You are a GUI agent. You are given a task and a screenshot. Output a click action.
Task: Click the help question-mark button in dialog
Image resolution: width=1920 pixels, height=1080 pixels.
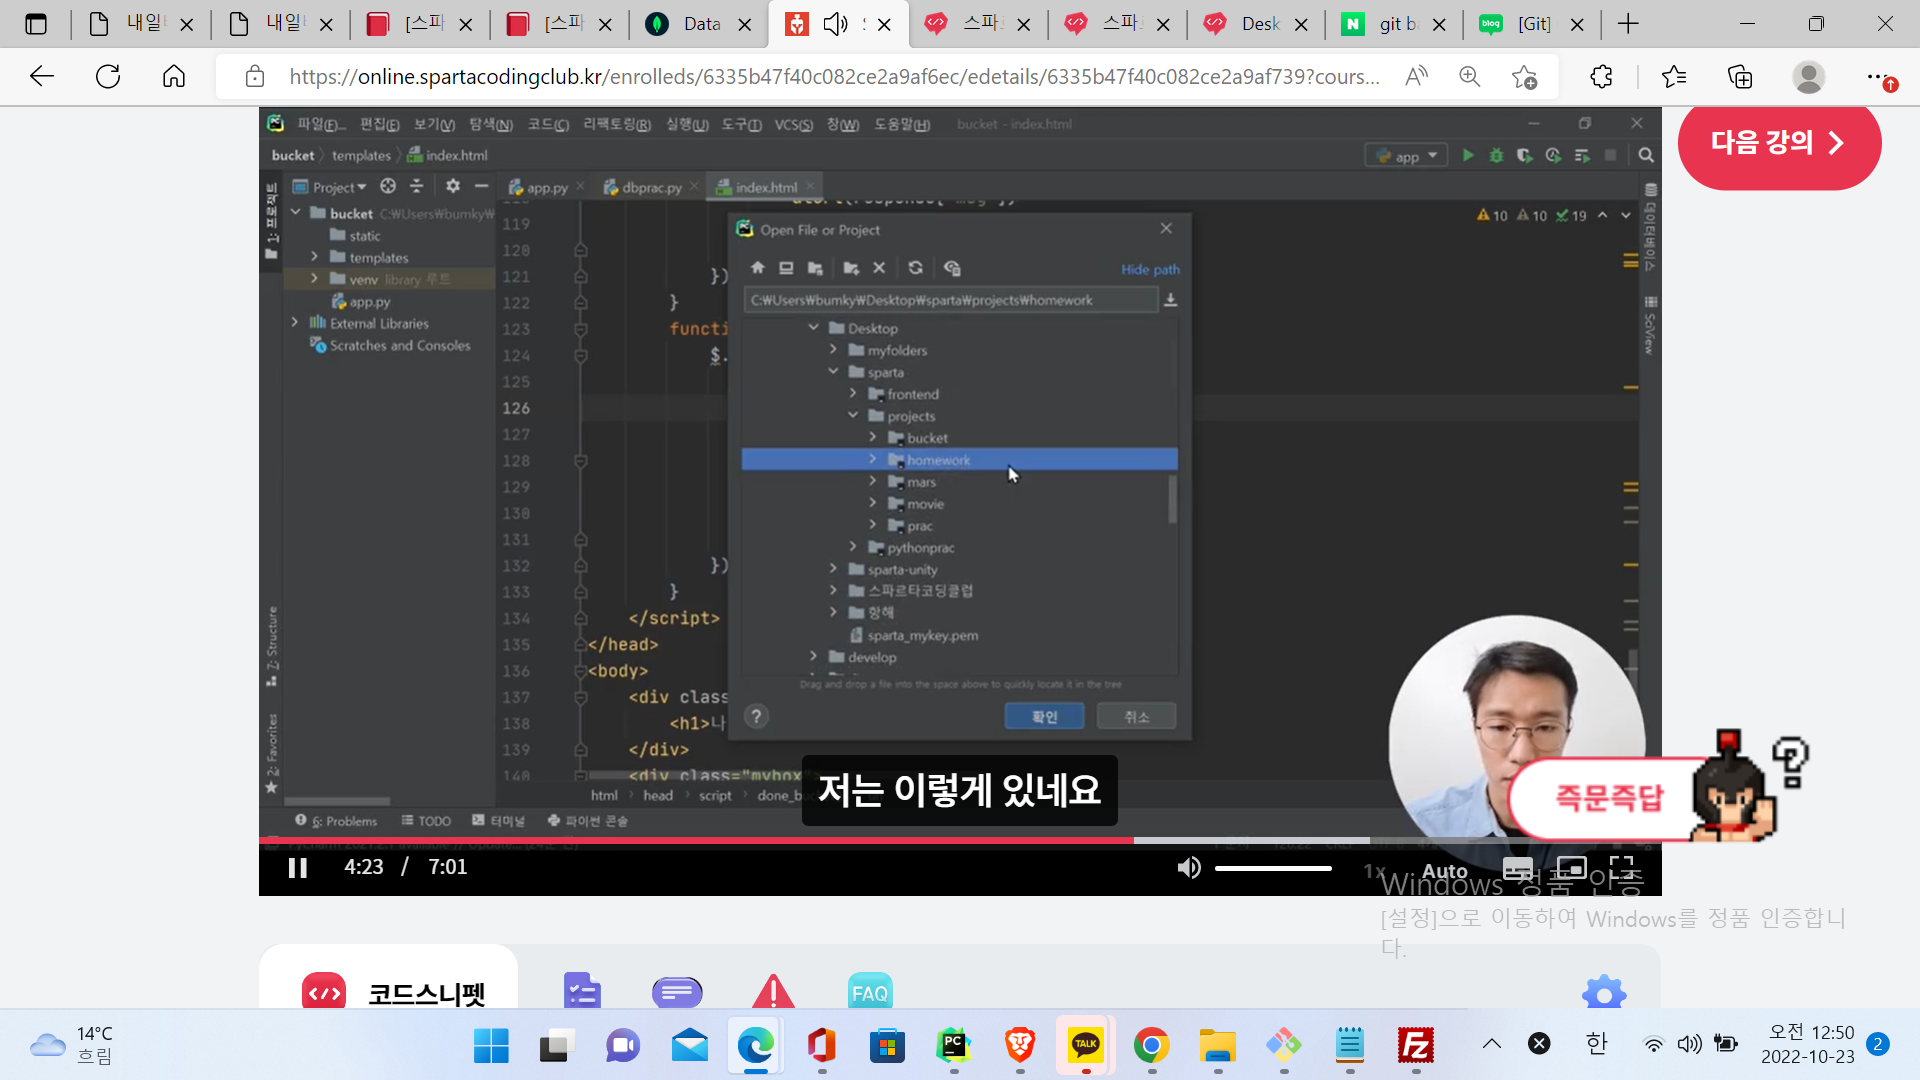(x=757, y=716)
